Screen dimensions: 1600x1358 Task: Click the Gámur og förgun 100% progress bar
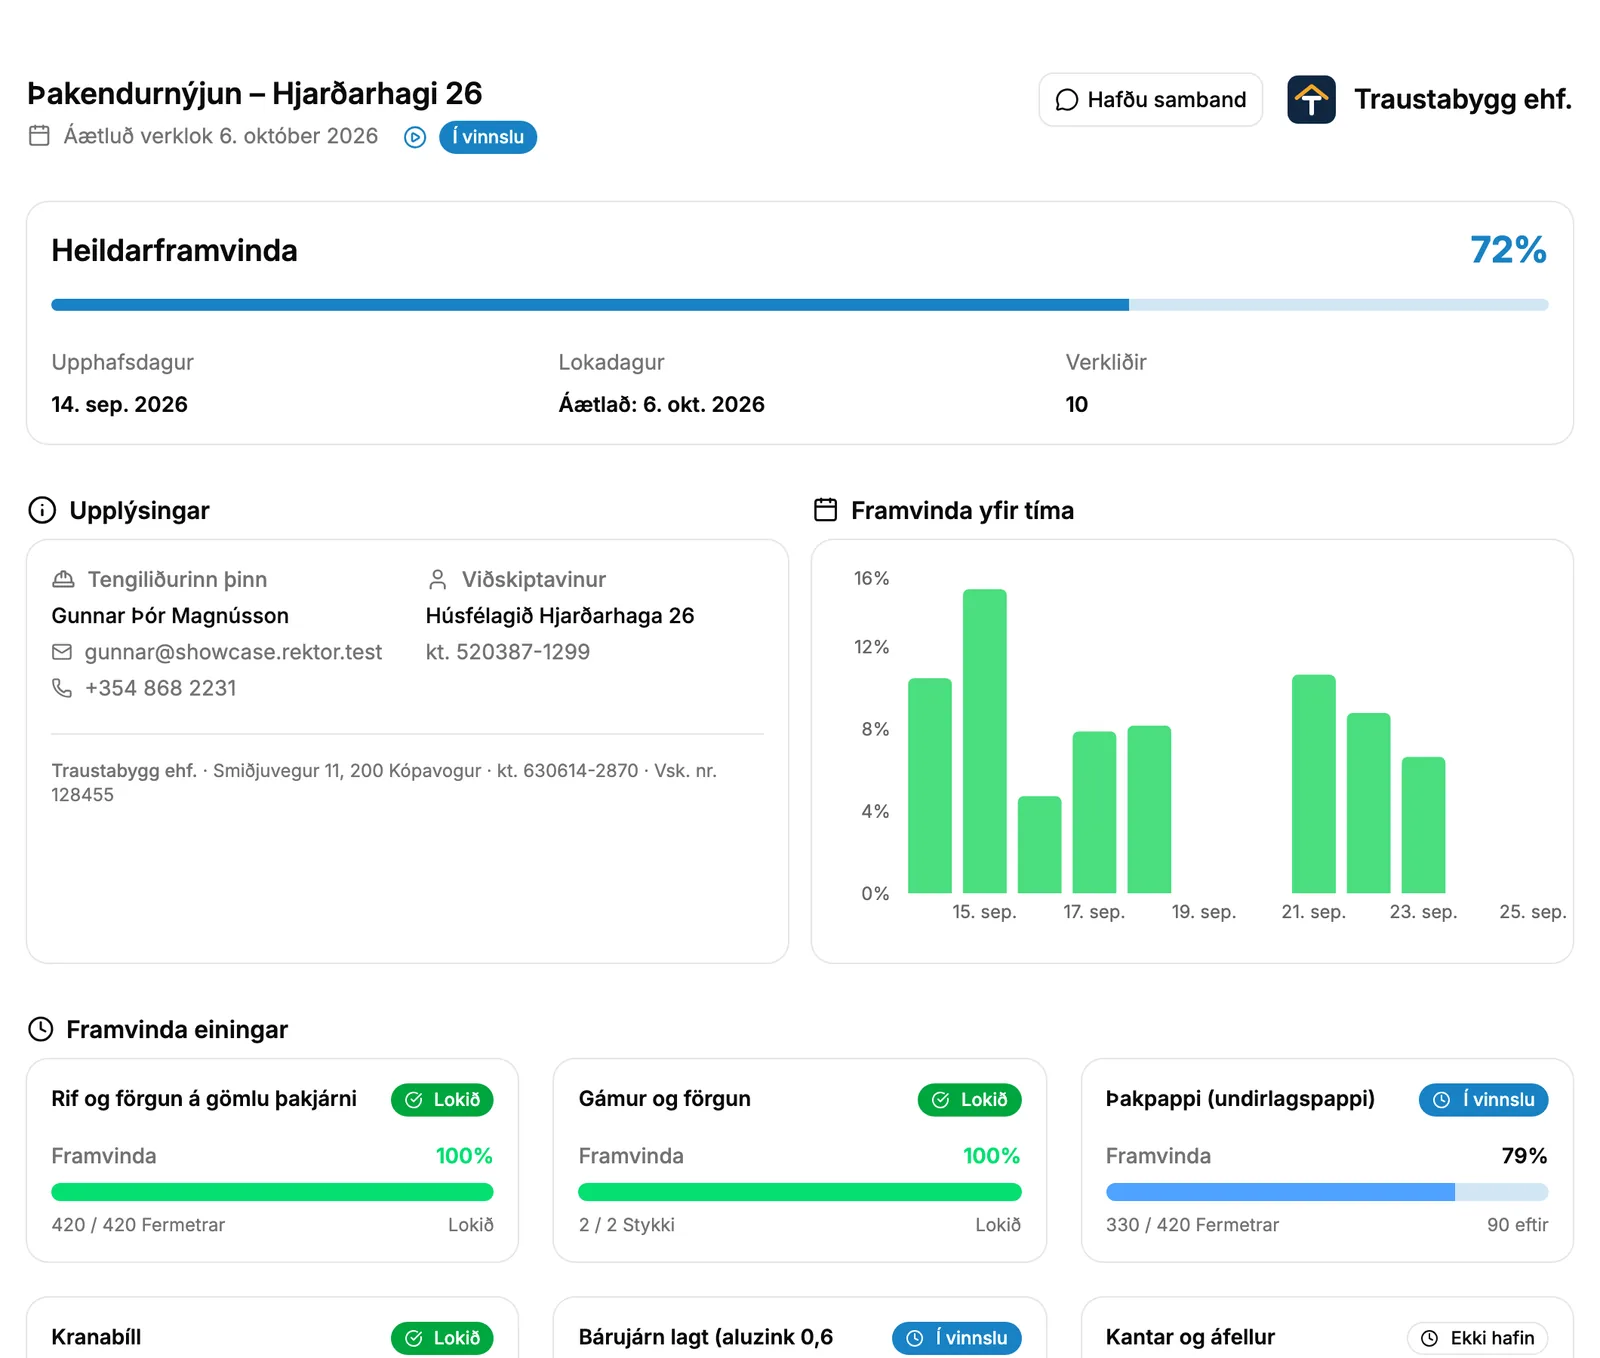[800, 1192]
